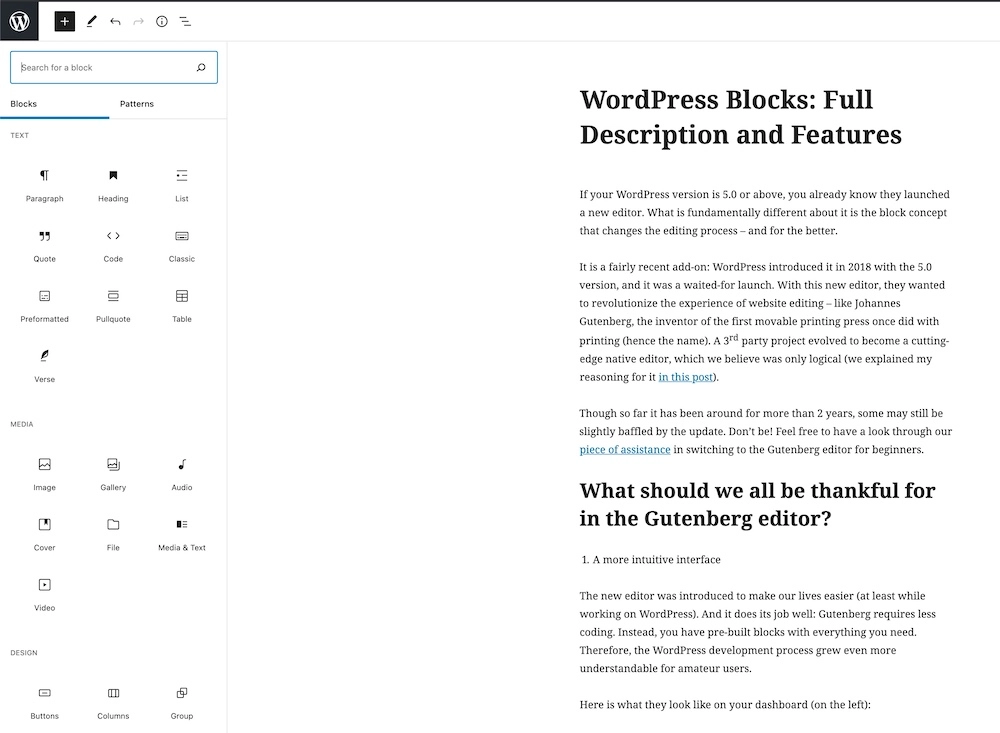Viewport: 1000px width, 733px height.
Task: Insert a Table block
Action: [x=182, y=306]
